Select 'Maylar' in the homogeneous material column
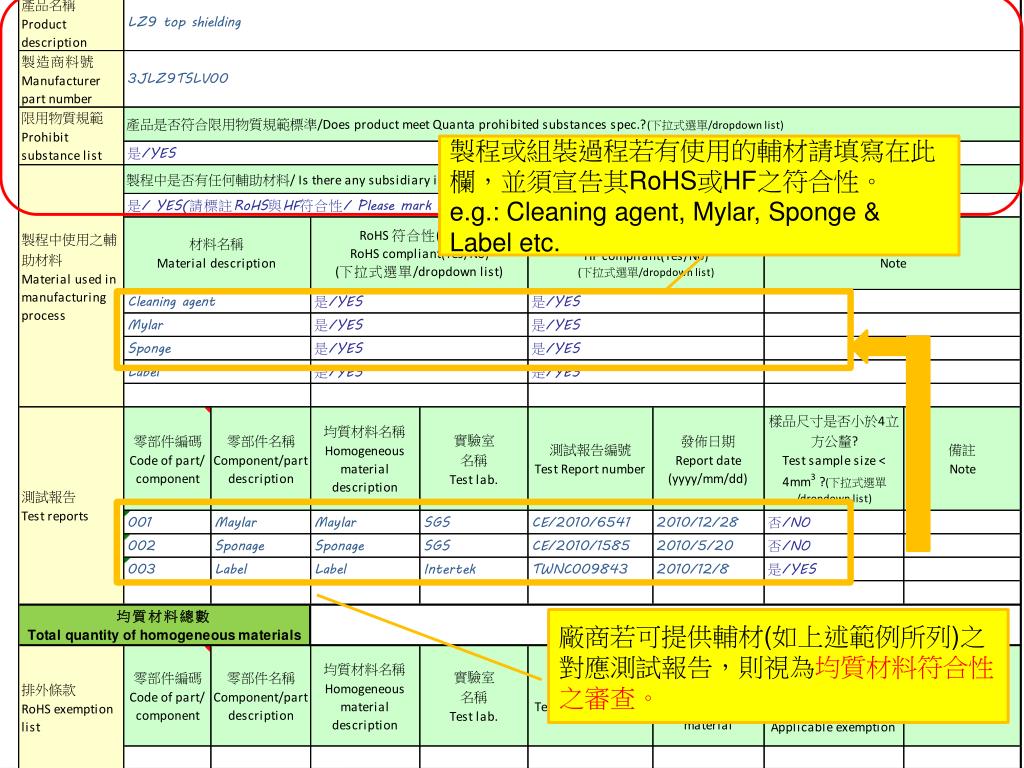The width and height of the screenshot is (1024, 768). point(365,522)
